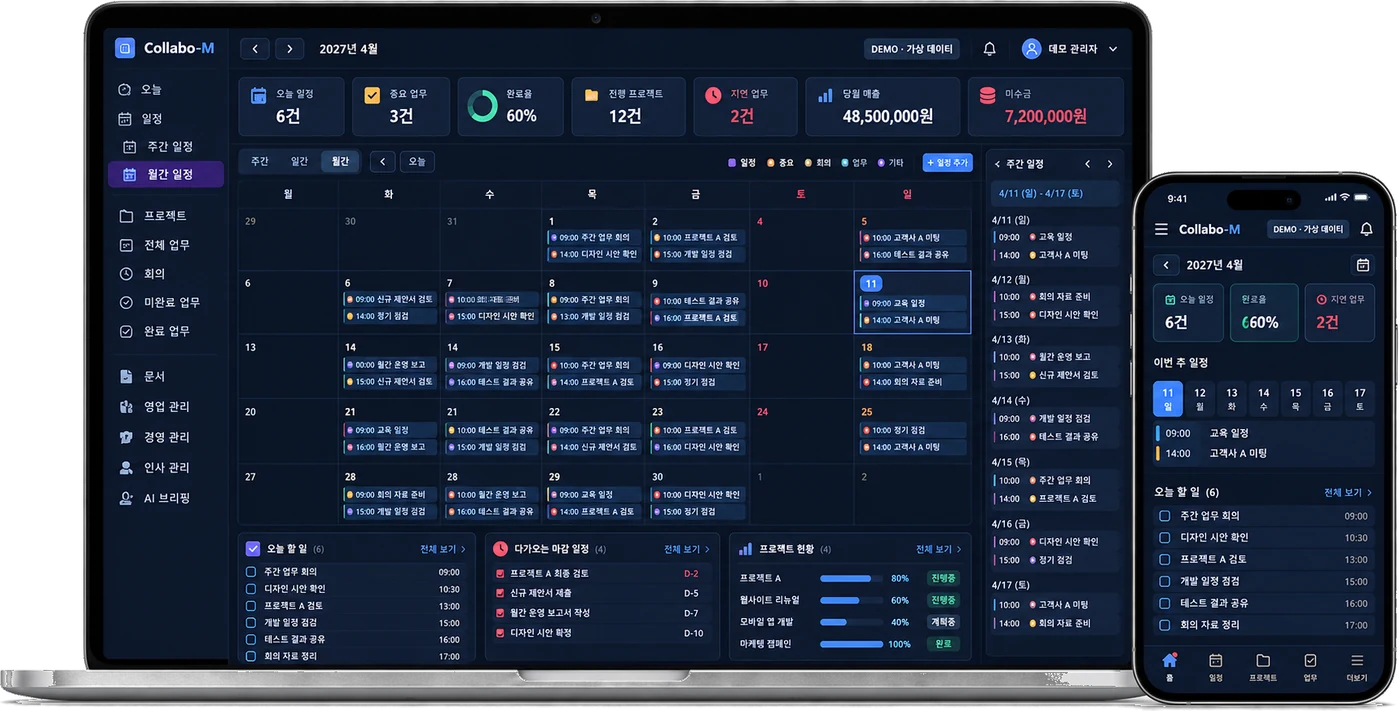Click the + 일정 추가 button
1400x711 pixels.
[947, 162]
